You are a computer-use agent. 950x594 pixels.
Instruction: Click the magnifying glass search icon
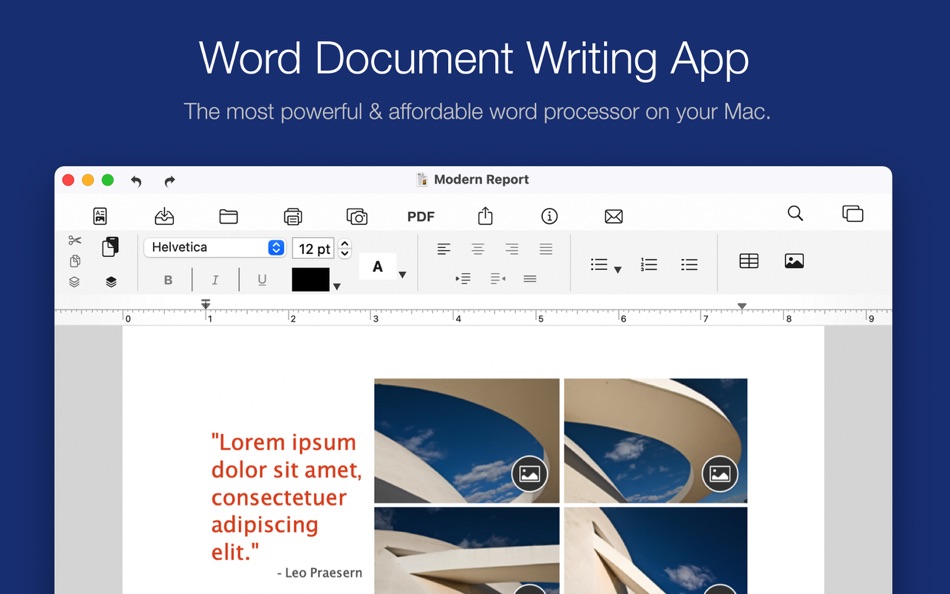tap(796, 213)
